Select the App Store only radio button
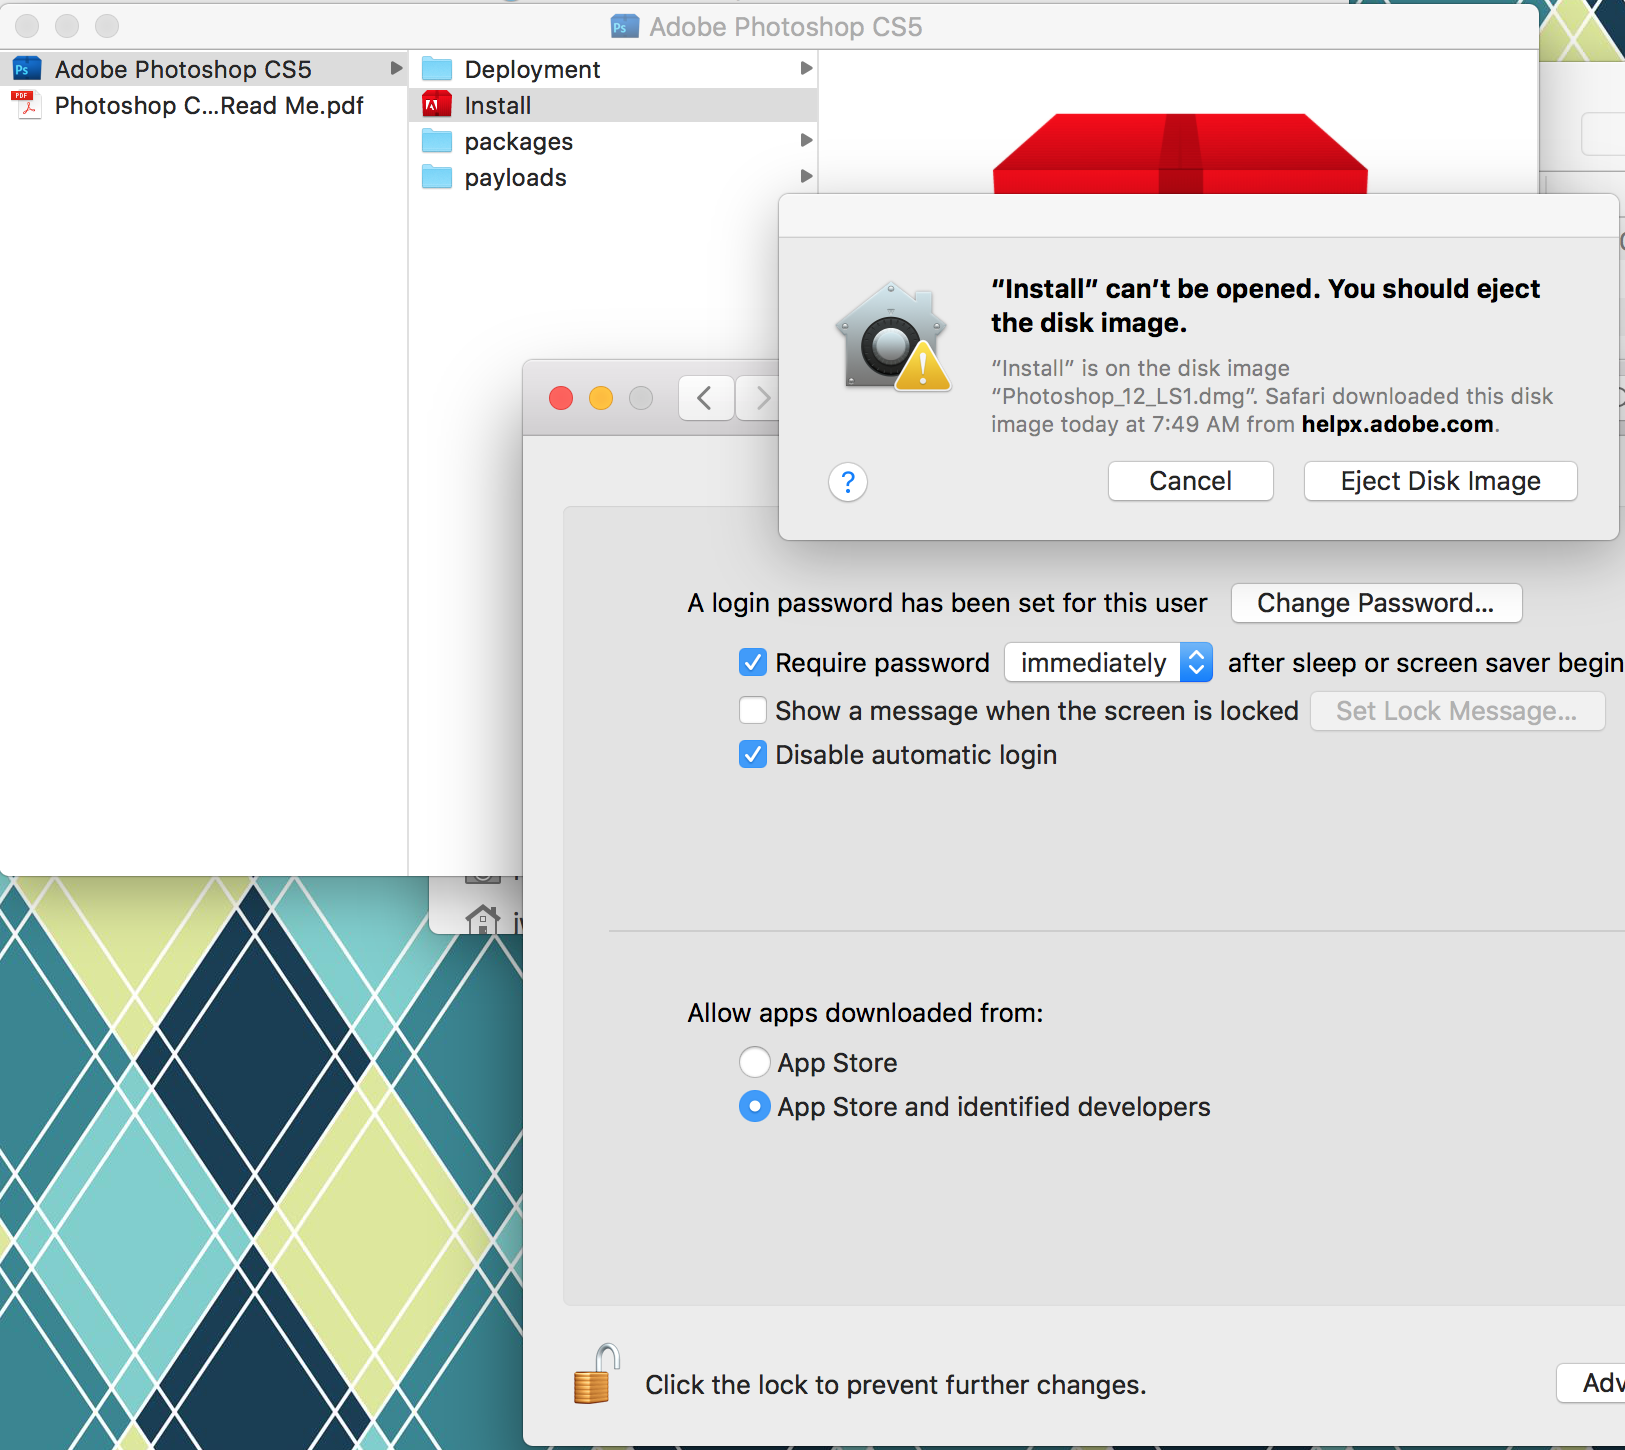 754,1062
